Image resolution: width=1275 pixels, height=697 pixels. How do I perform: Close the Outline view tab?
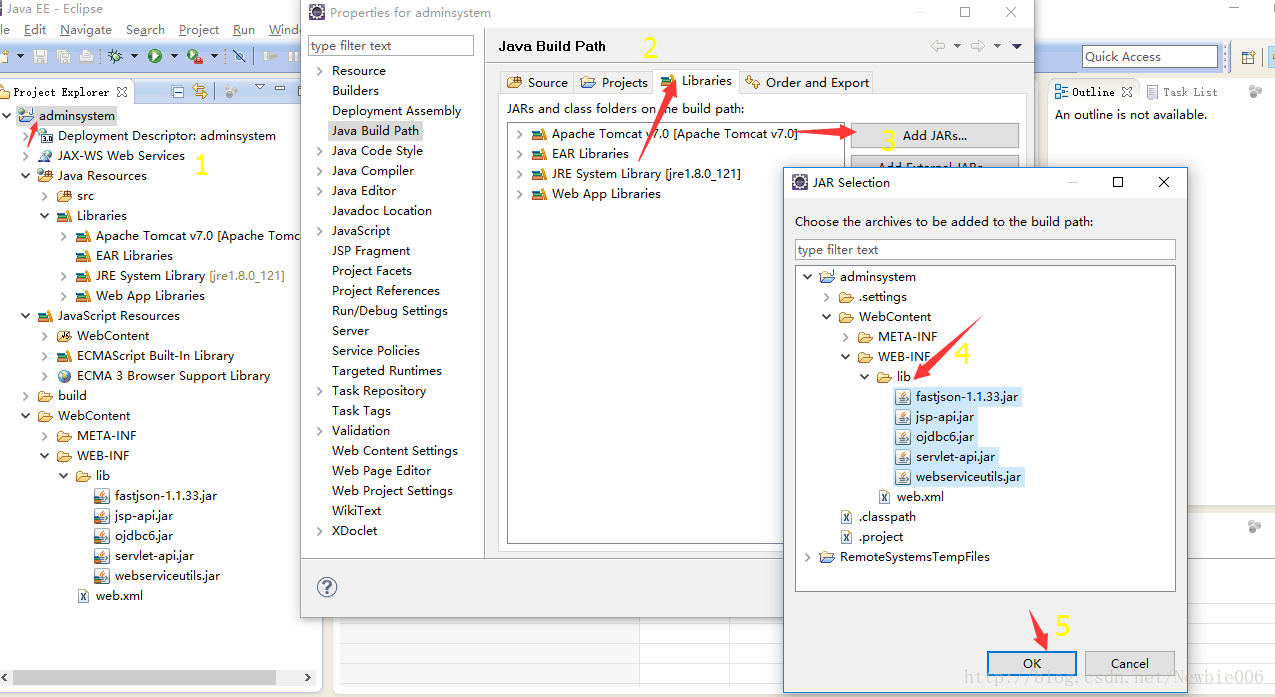pos(1127,91)
